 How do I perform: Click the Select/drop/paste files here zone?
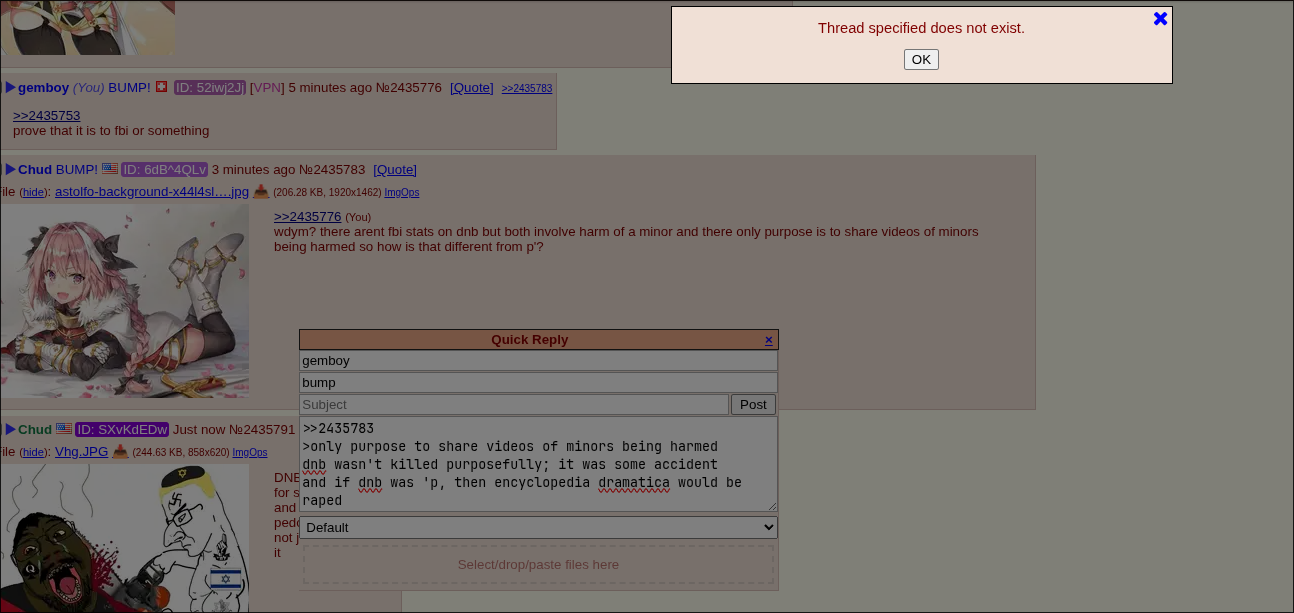[x=538, y=564]
